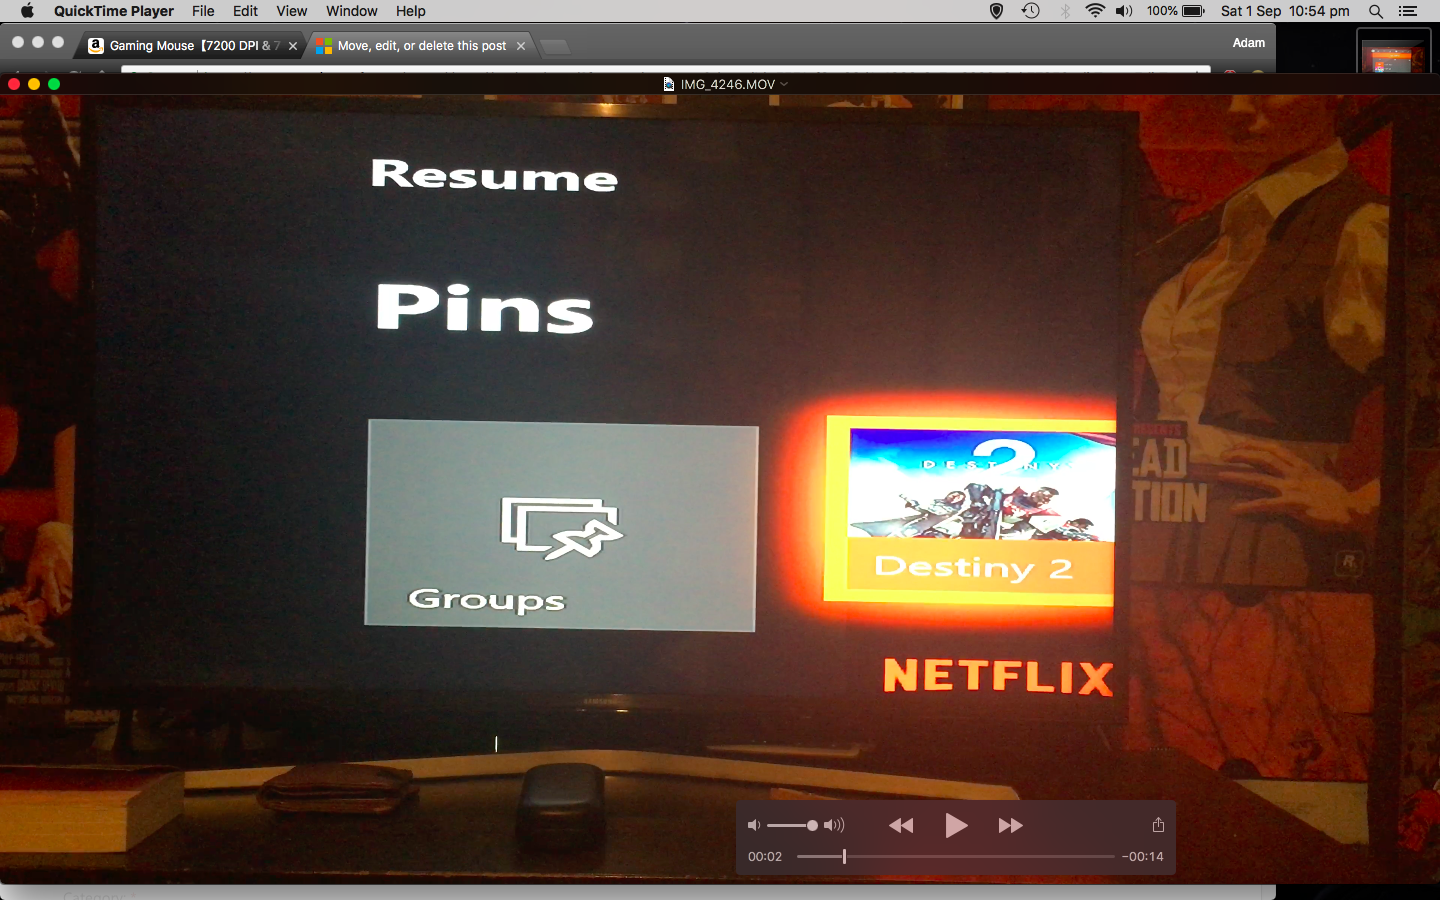Click the video playback progress bar
1440x900 pixels.
coord(955,856)
